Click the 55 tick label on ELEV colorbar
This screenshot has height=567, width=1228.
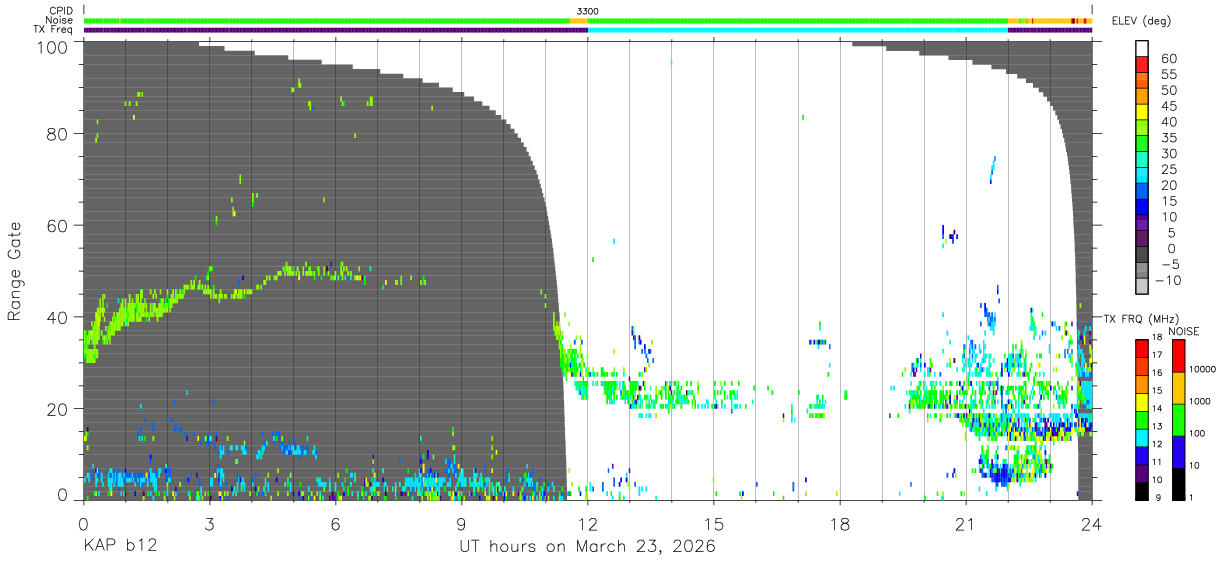[1167, 73]
